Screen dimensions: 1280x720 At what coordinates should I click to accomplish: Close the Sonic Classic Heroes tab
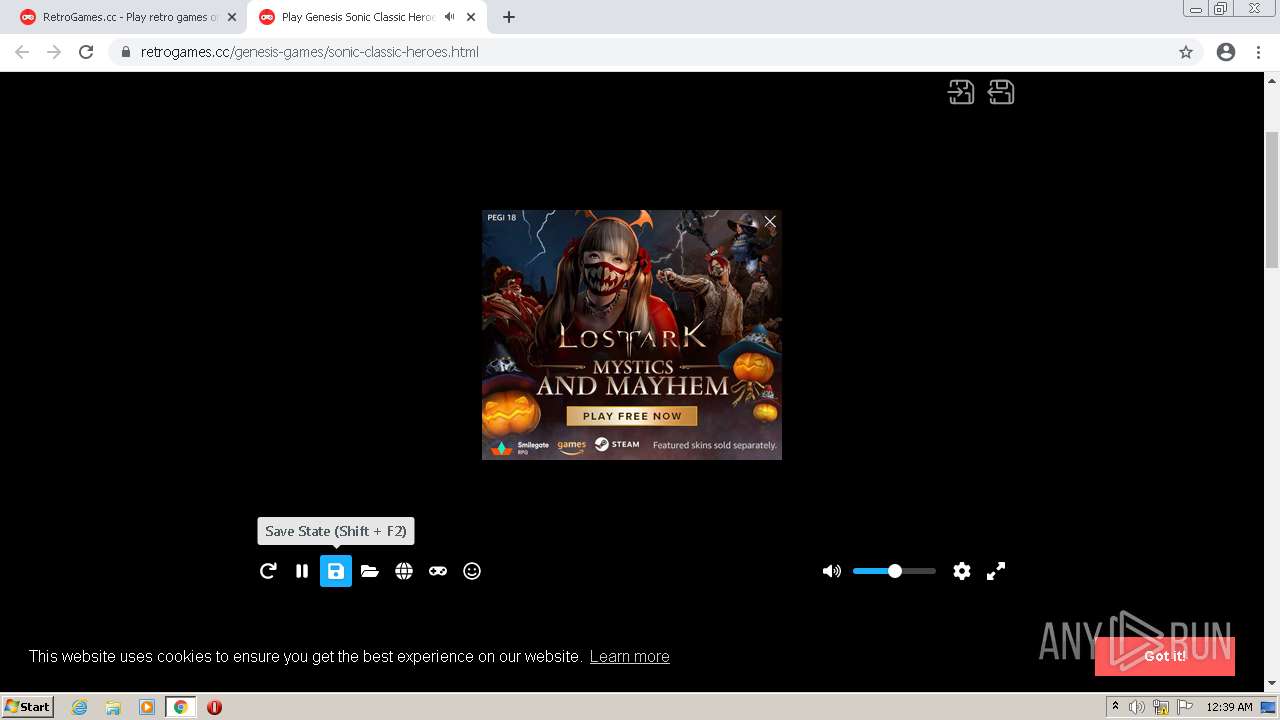click(471, 17)
